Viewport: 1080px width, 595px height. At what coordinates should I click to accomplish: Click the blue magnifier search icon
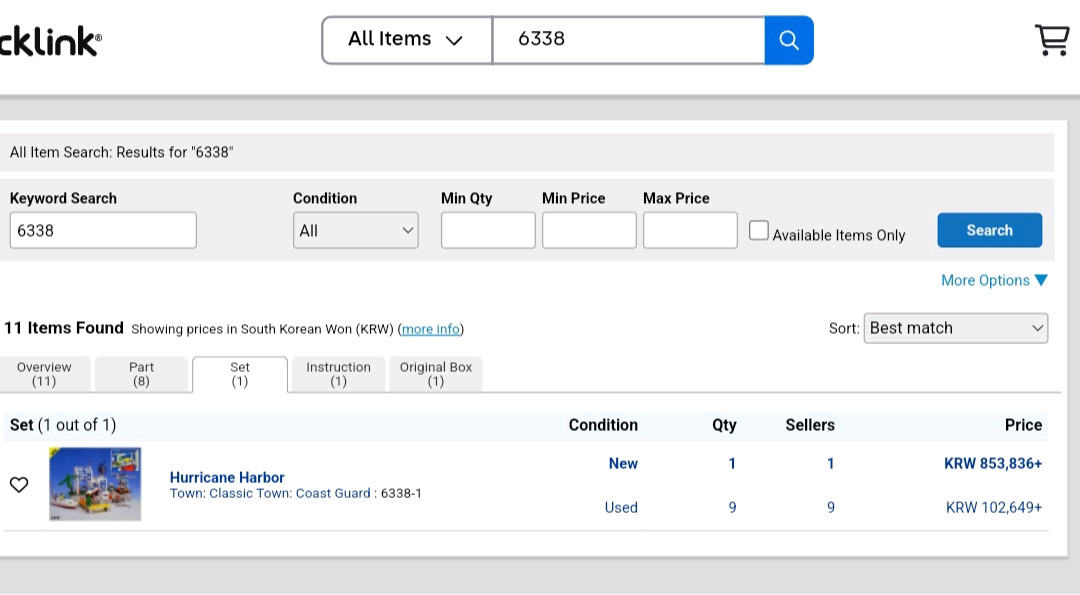[x=789, y=40]
